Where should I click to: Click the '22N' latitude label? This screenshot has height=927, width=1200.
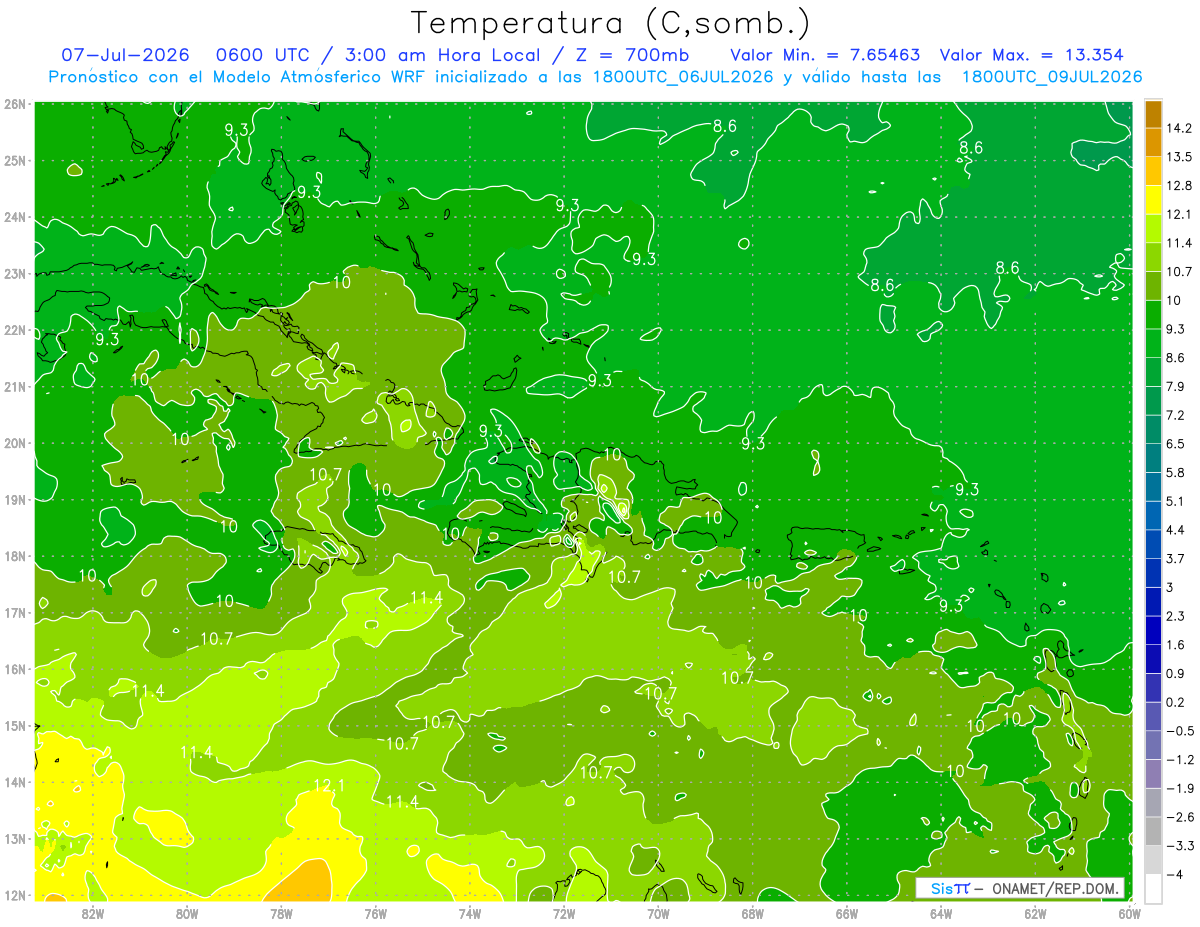coord(14,330)
